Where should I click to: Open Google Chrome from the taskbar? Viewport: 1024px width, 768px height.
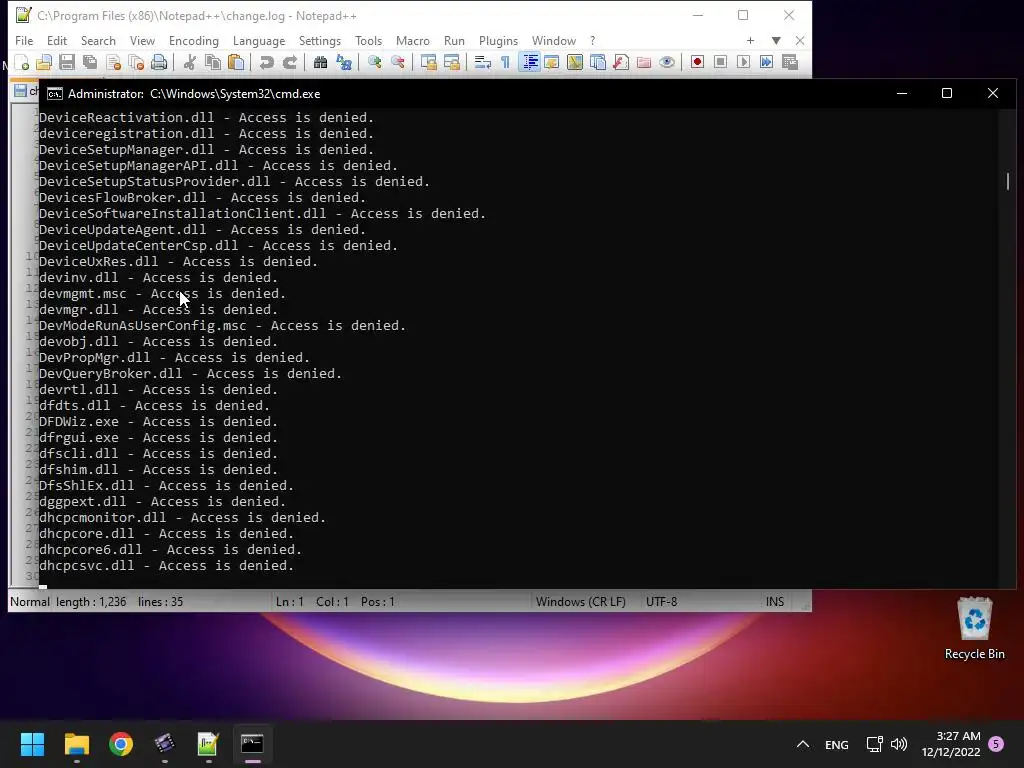tap(121, 744)
